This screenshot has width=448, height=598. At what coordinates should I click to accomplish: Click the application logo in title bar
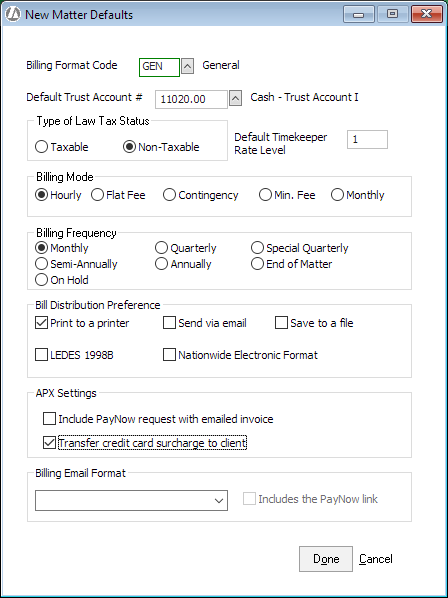[x=13, y=14]
